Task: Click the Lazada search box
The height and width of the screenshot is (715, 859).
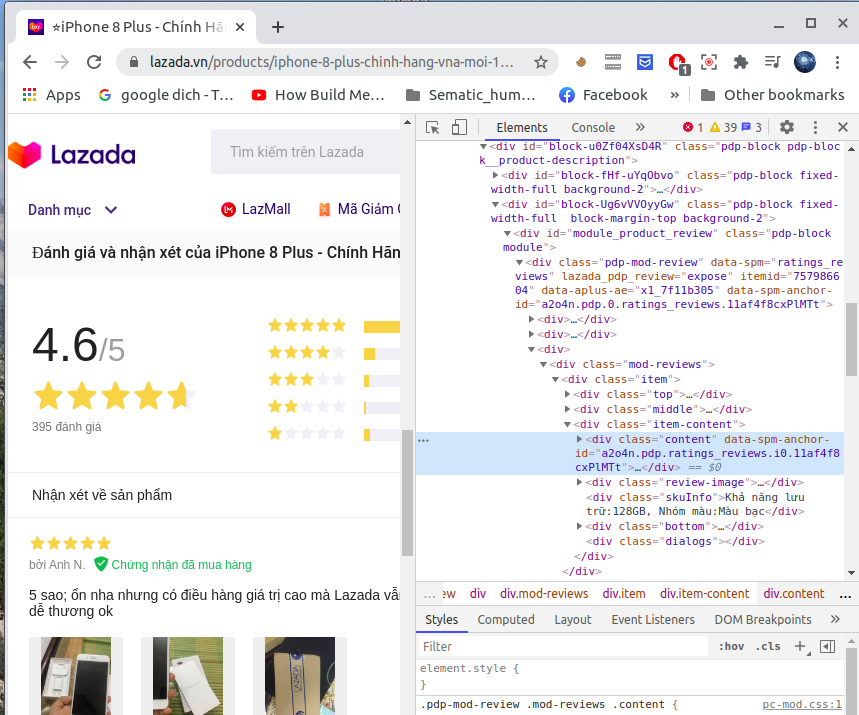Action: click(x=306, y=152)
